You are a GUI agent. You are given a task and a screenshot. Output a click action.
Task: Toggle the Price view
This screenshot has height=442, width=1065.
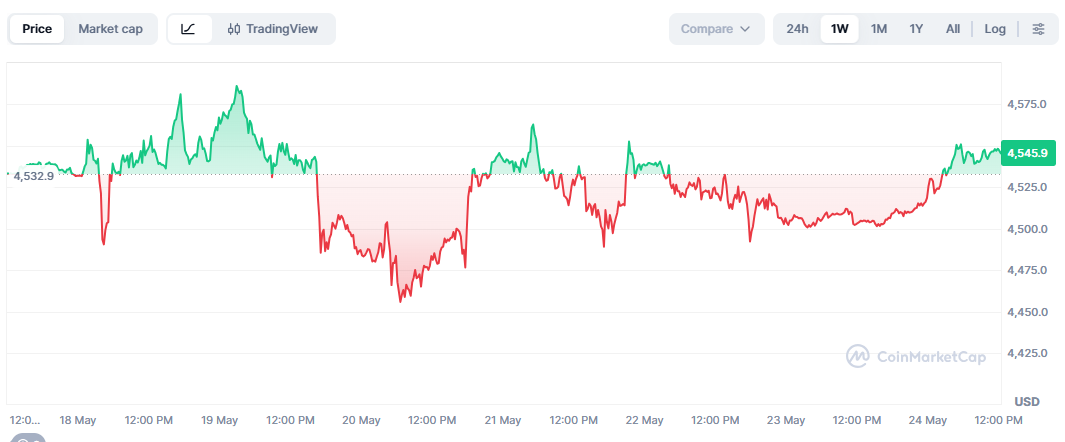tap(37, 29)
